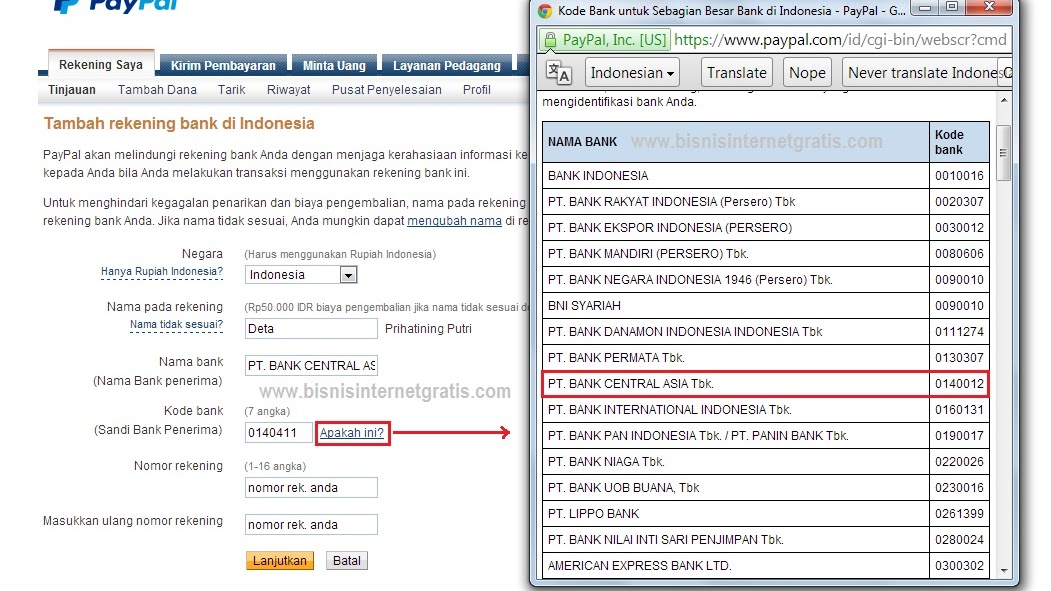
Task: Open the Minta Uang tab
Action: (x=334, y=66)
